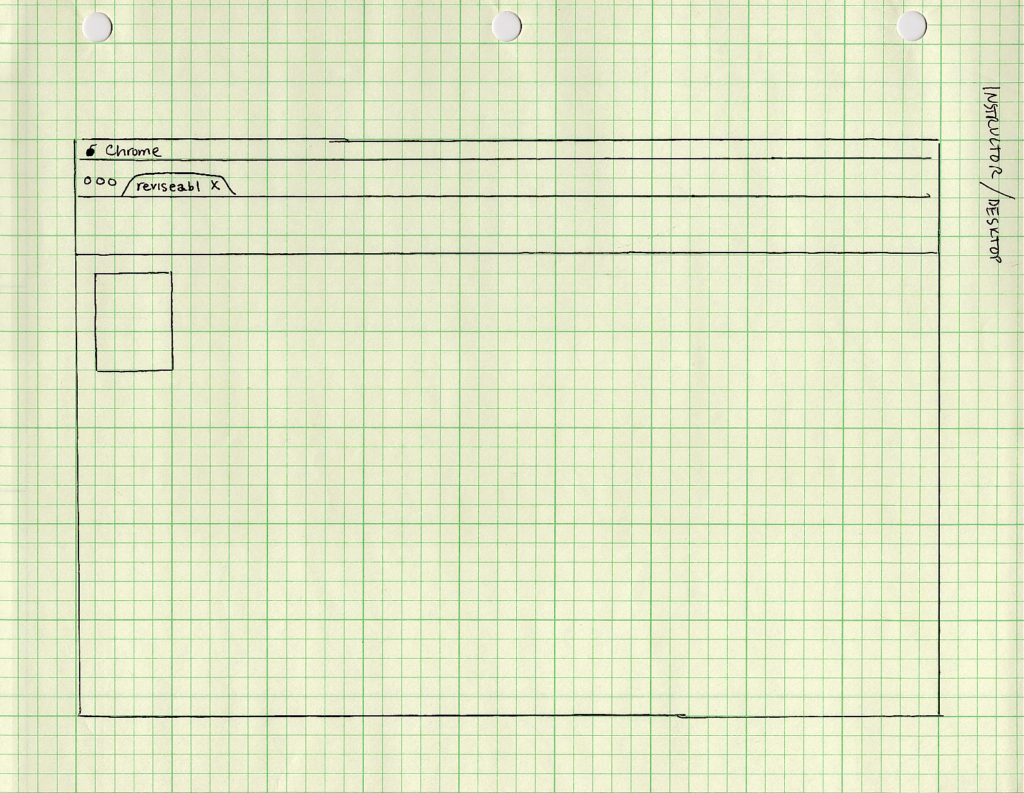Select the reviseabl tab
Screen dimensions: 1024x793
(x=167, y=186)
